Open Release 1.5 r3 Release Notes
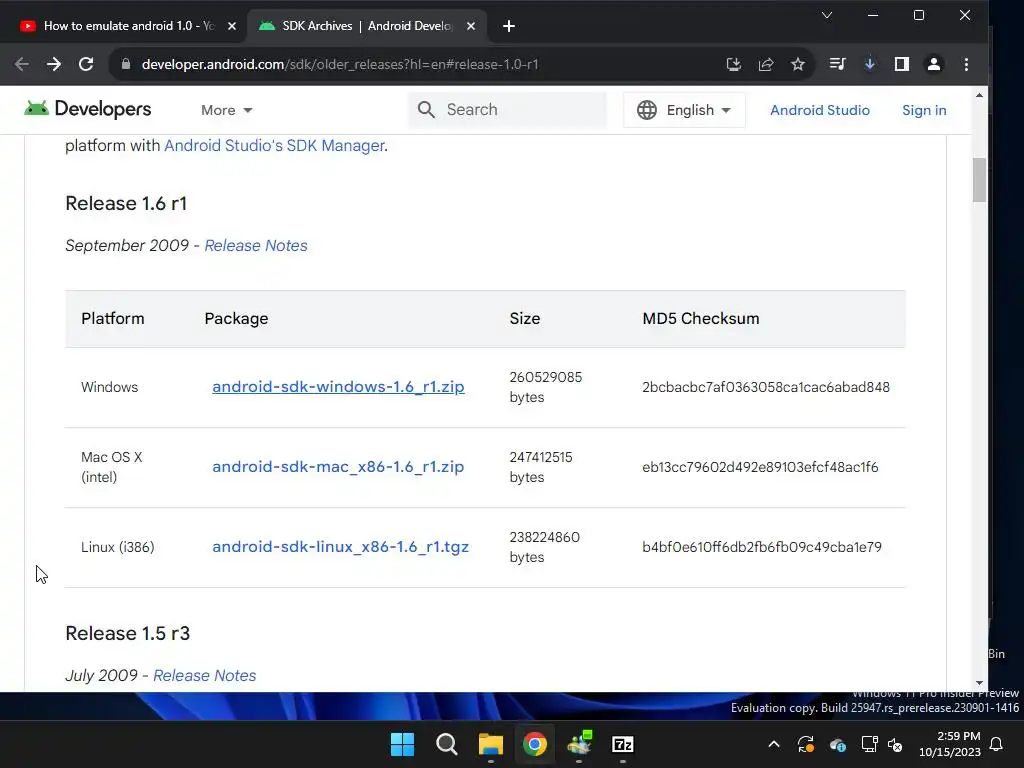The width and height of the screenshot is (1024, 768). tap(204, 675)
